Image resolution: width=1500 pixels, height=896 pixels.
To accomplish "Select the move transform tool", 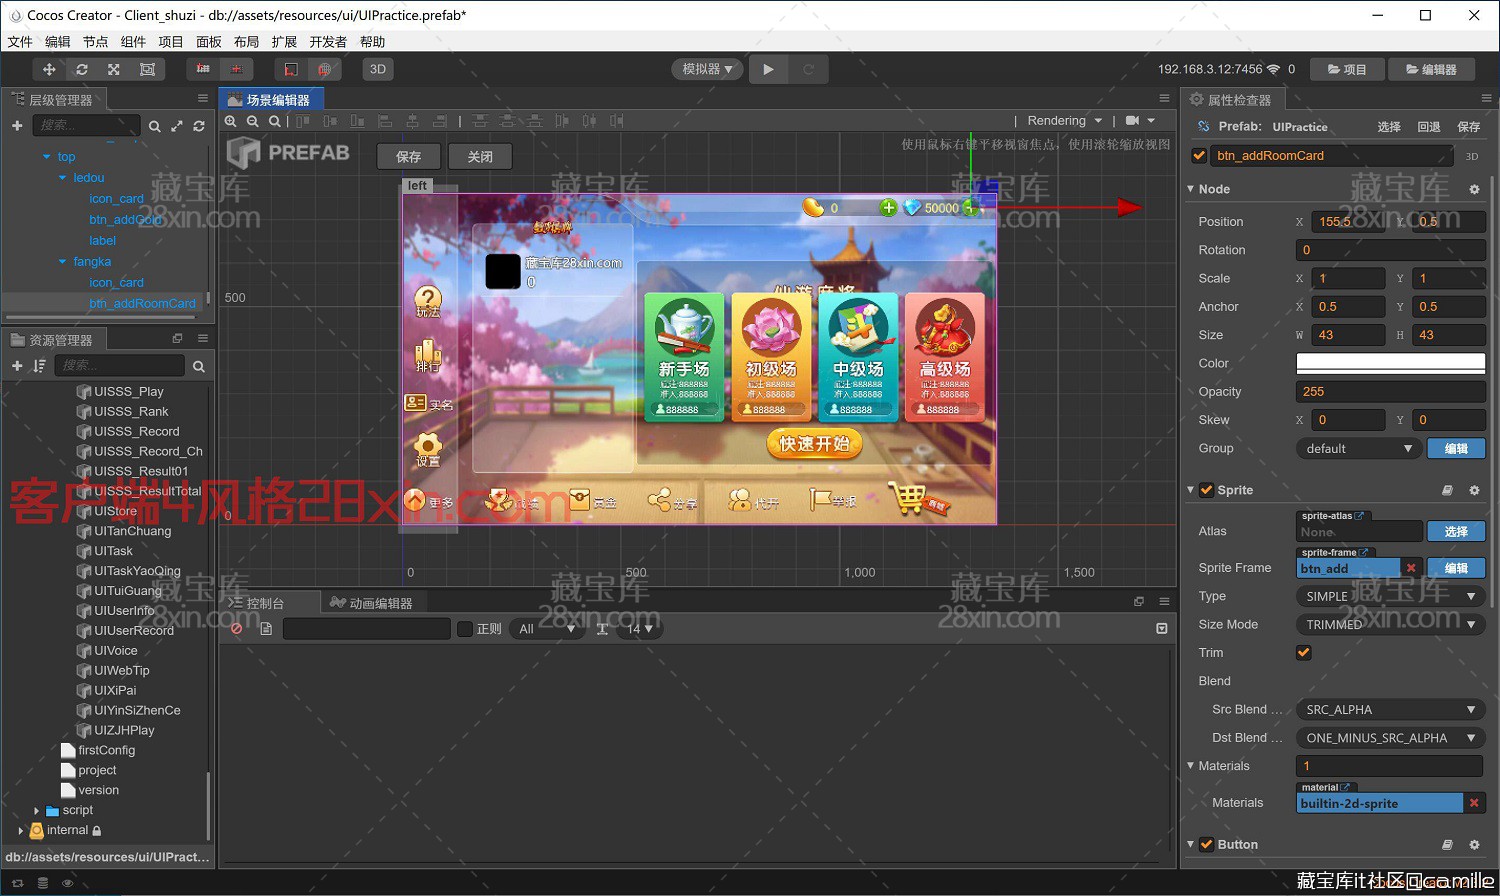I will tap(48, 69).
